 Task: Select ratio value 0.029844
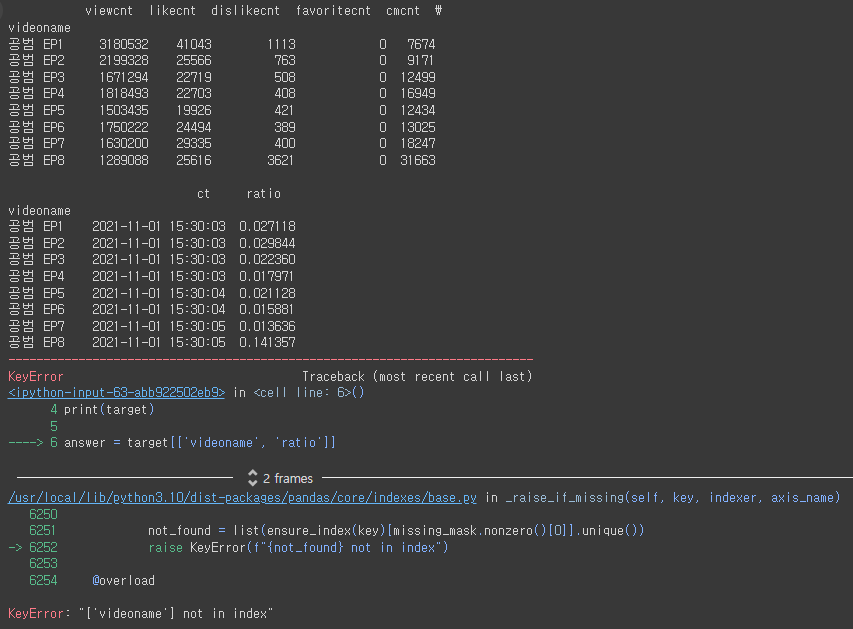coord(267,243)
